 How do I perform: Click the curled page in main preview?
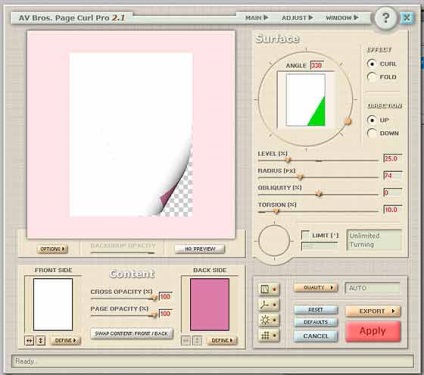click(131, 135)
